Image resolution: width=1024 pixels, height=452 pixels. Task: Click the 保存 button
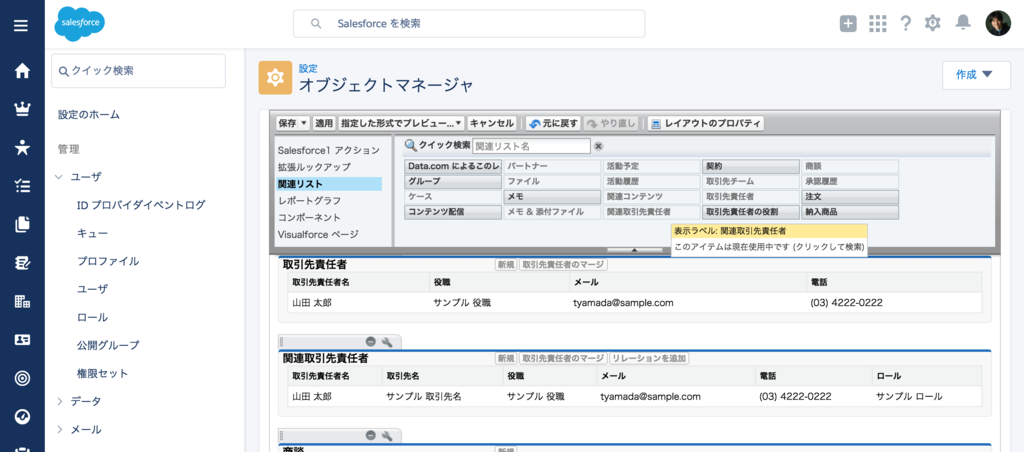(288, 123)
